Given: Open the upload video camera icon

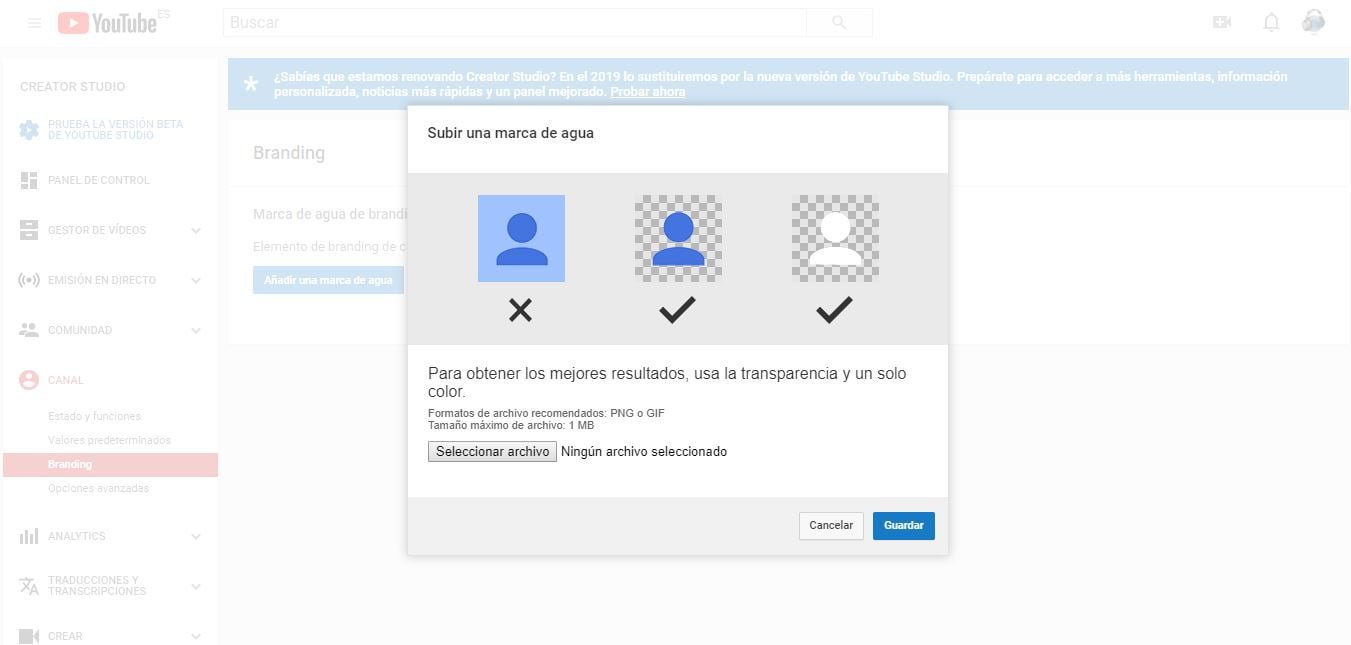Looking at the screenshot, I should [1221, 22].
